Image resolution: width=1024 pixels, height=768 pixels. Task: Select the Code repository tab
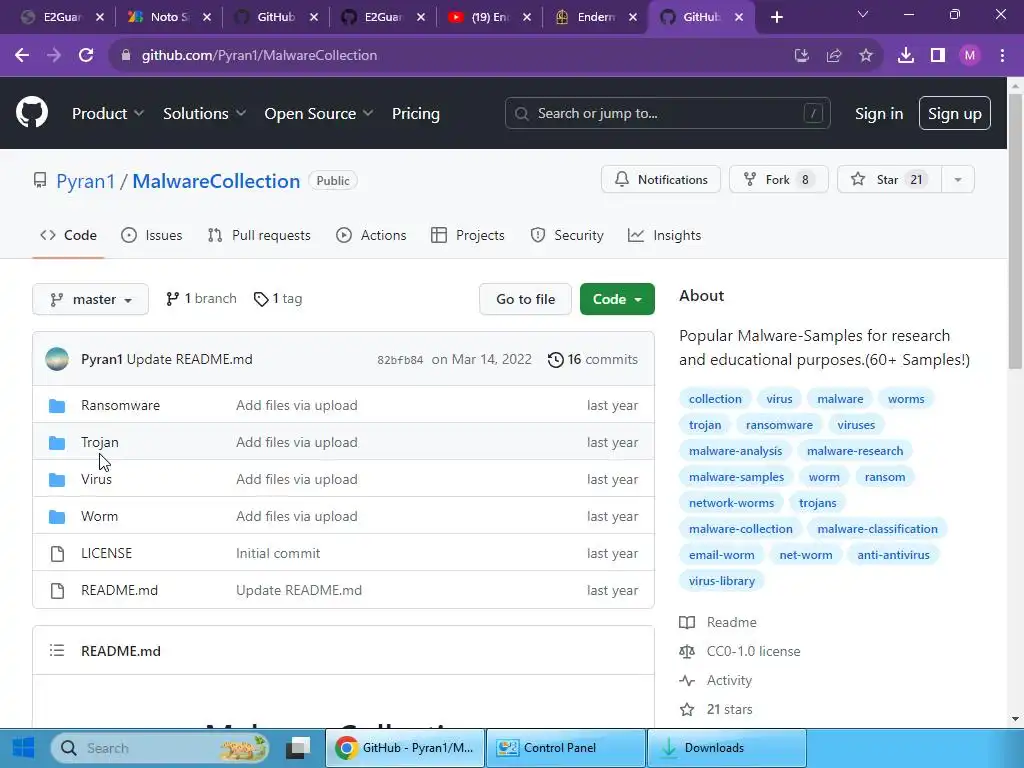(68, 235)
